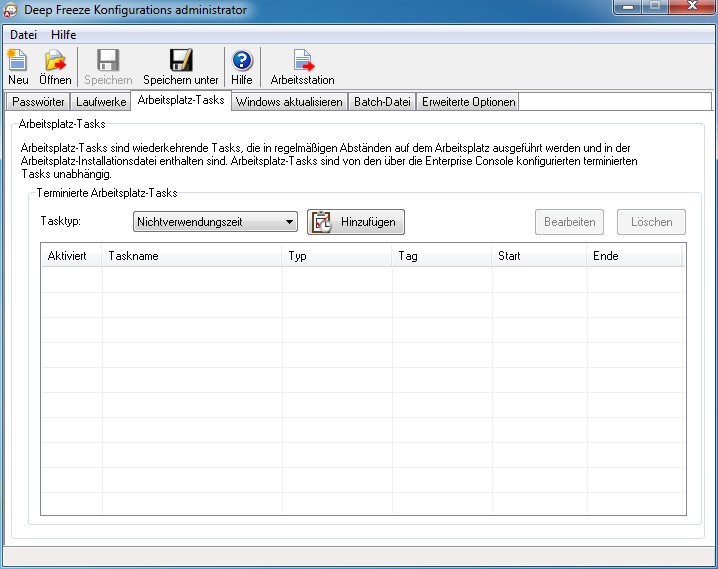Image resolution: width=718 pixels, height=569 pixels.
Task: Select the Arbeitsplatz-Tasks tab
Action: pyautogui.click(x=181, y=100)
